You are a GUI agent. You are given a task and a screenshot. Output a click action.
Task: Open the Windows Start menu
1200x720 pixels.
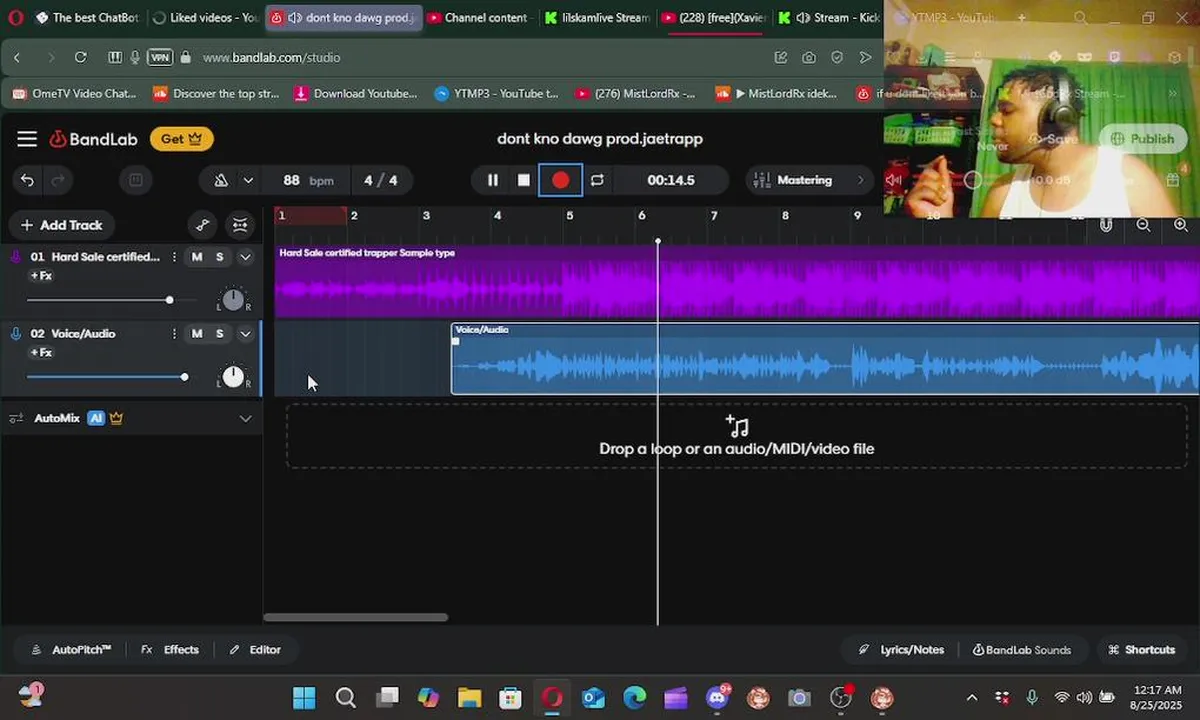[304, 697]
